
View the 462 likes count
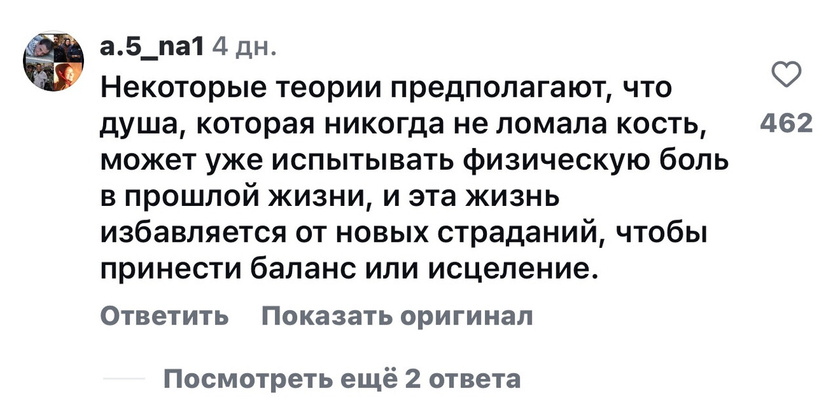(x=786, y=124)
